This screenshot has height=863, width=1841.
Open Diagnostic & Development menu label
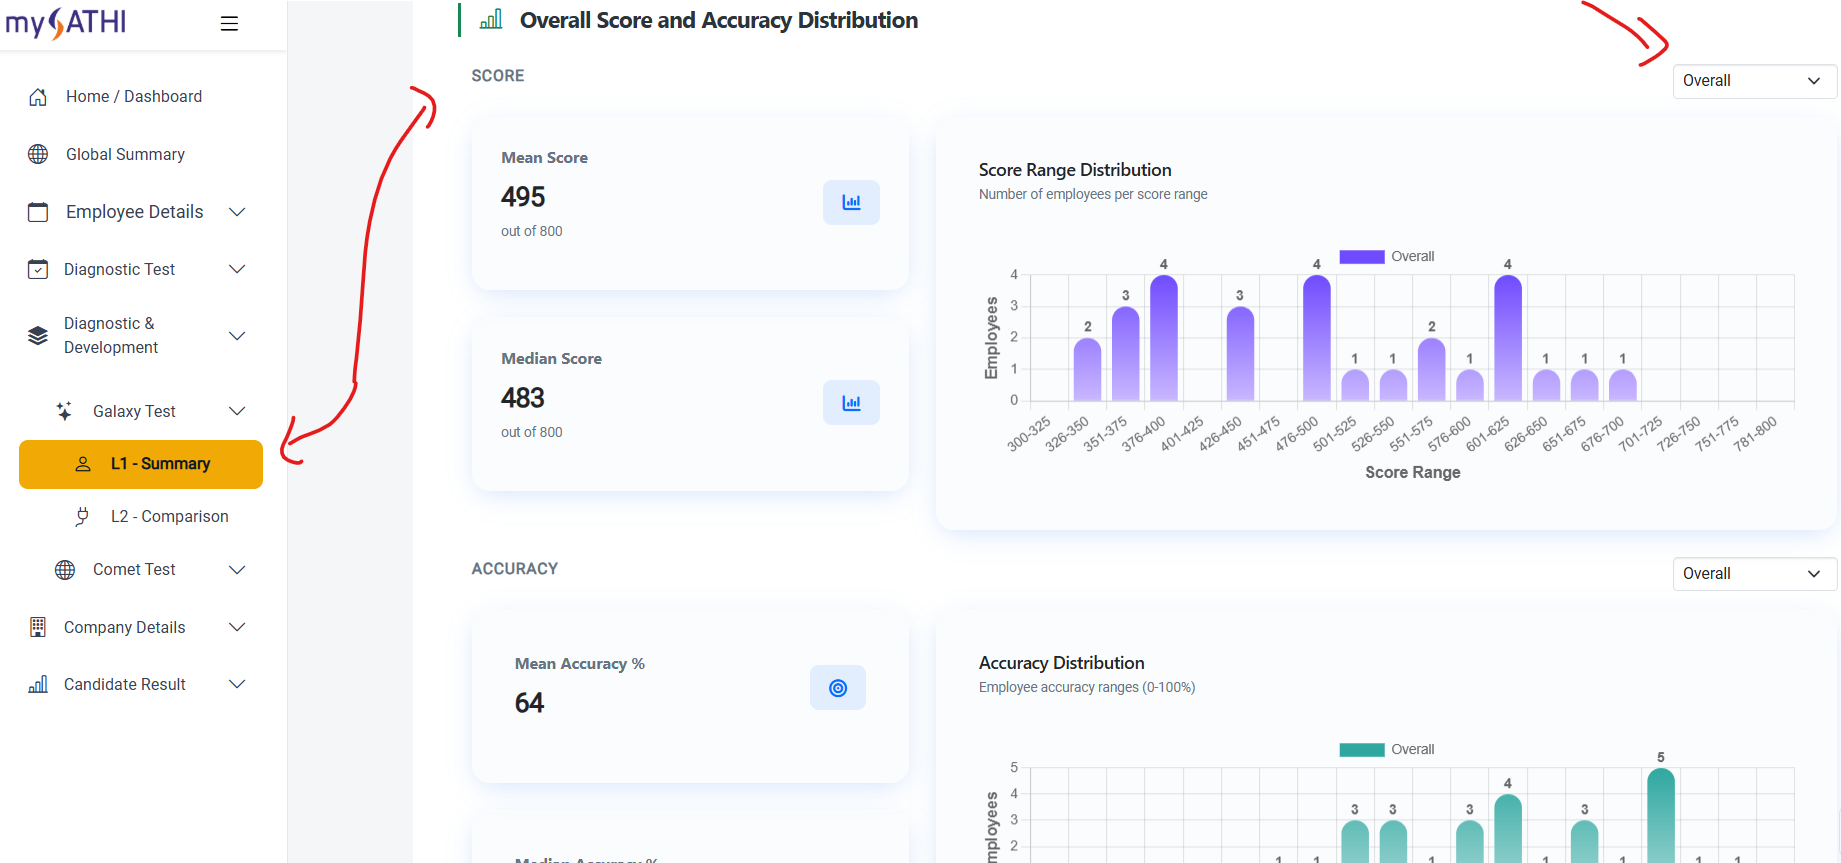(110, 335)
